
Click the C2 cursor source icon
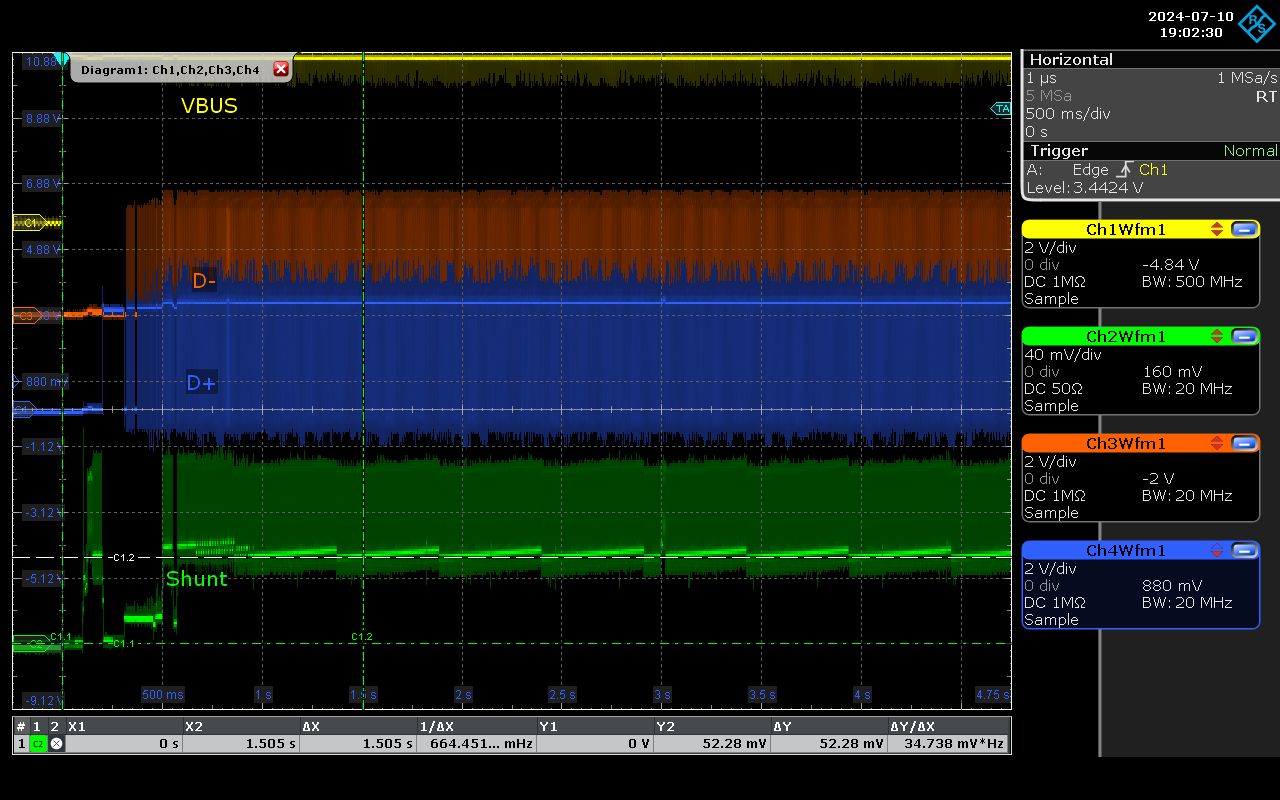[x=38, y=744]
